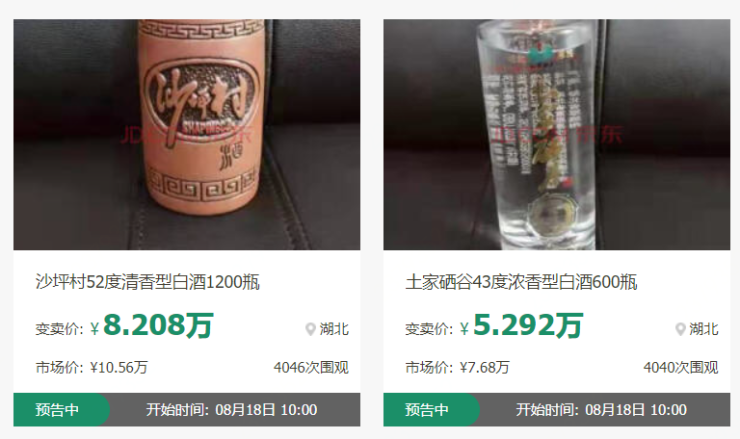Open the 沙坪村 bottle product image
The height and width of the screenshot is (439, 740).
[x=186, y=135]
